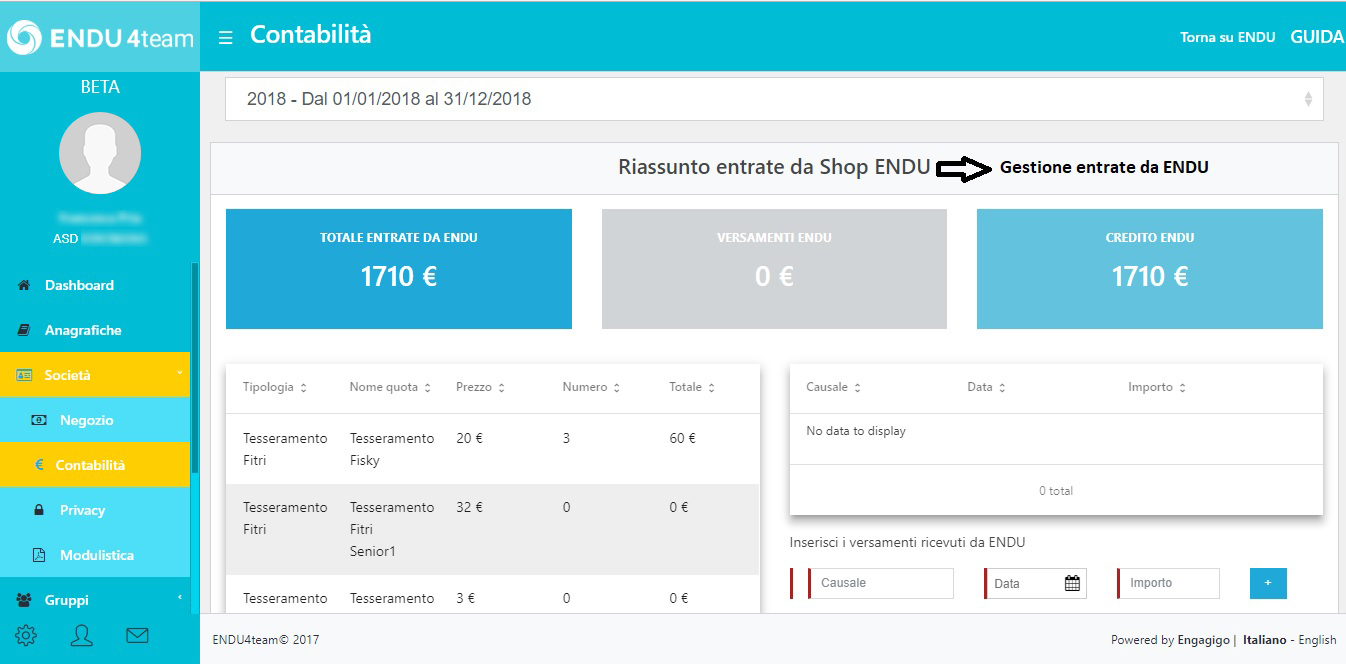Click the Contabilità euro icon
The width and height of the screenshot is (1346, 664).
(x=39, y=465)
